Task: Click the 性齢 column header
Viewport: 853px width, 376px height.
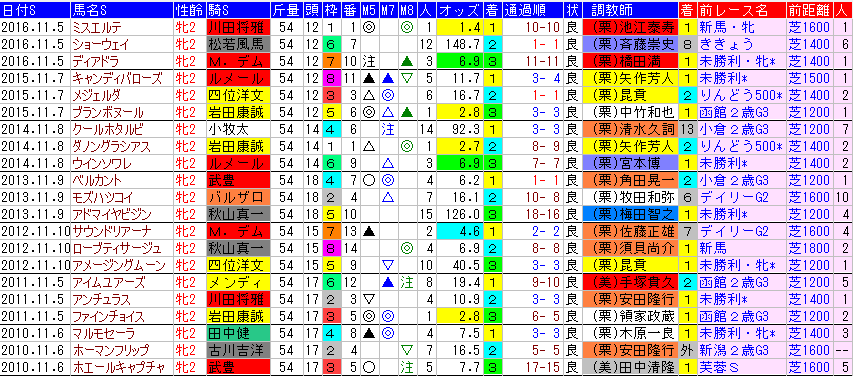Action: pos(189,9)
